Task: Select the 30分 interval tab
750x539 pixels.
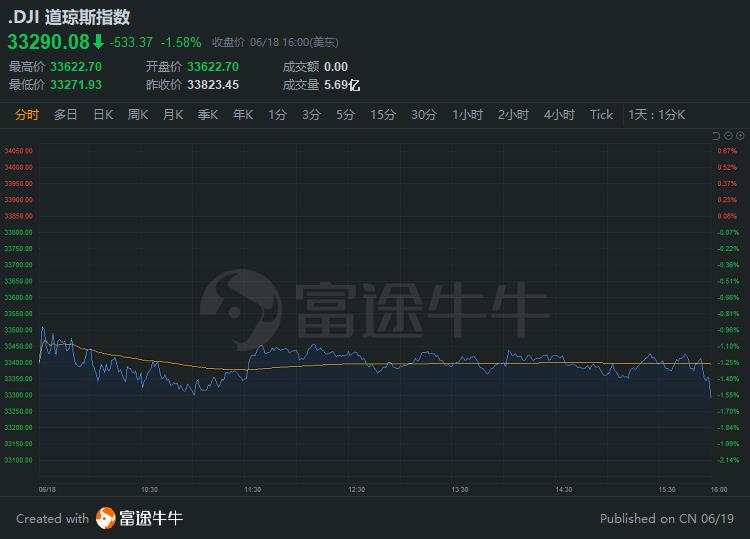Action: tap(424, 115)
